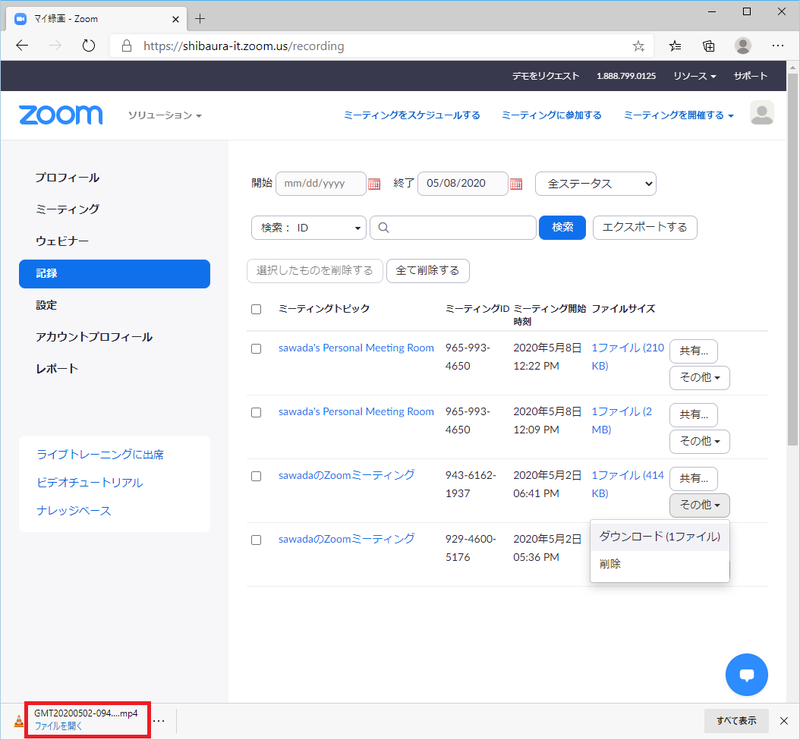Close the マイ録画 - Zoom tab

tap(176, 19)
